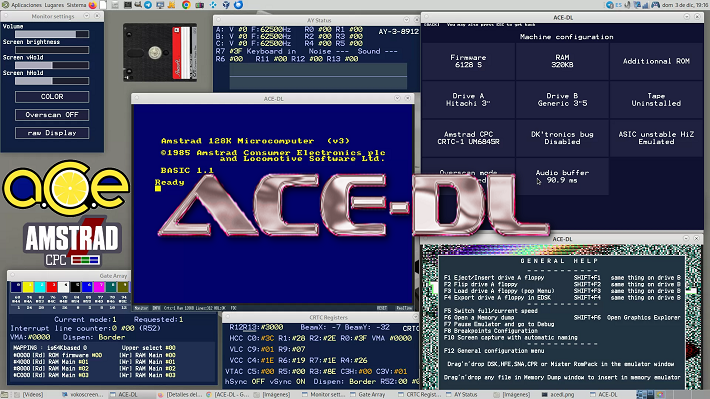
Task: Toggle the raw Display button
Action: pos(52,133)
